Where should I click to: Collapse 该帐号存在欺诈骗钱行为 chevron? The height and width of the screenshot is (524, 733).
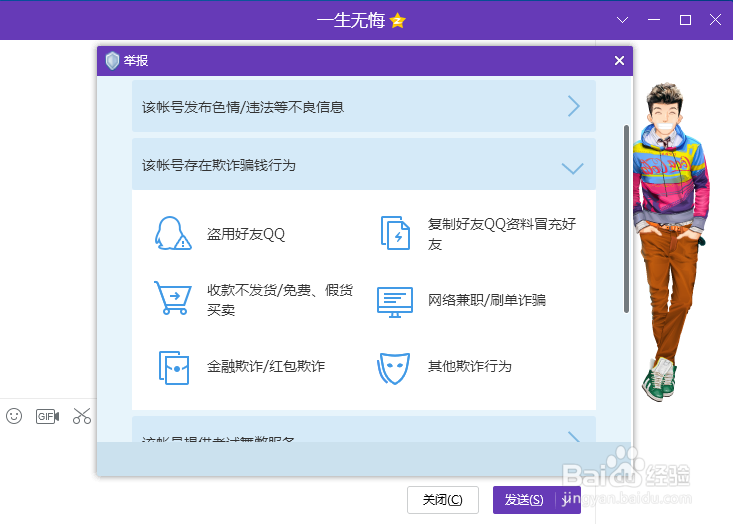[573, 168]
